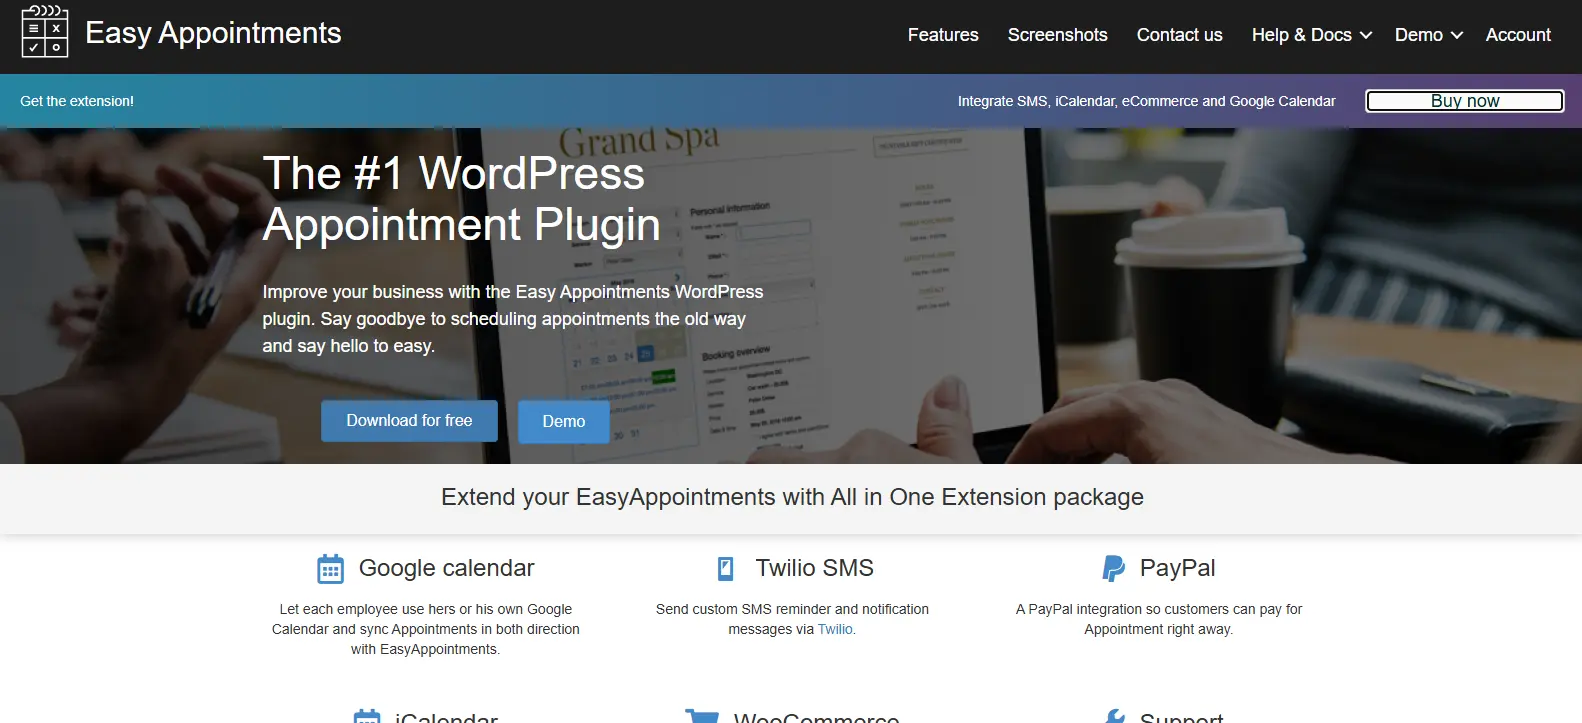Click the Easy Appointments site title
This screenshot has width=1582, height=723.
pyautogui.click(x=213, y=33)
